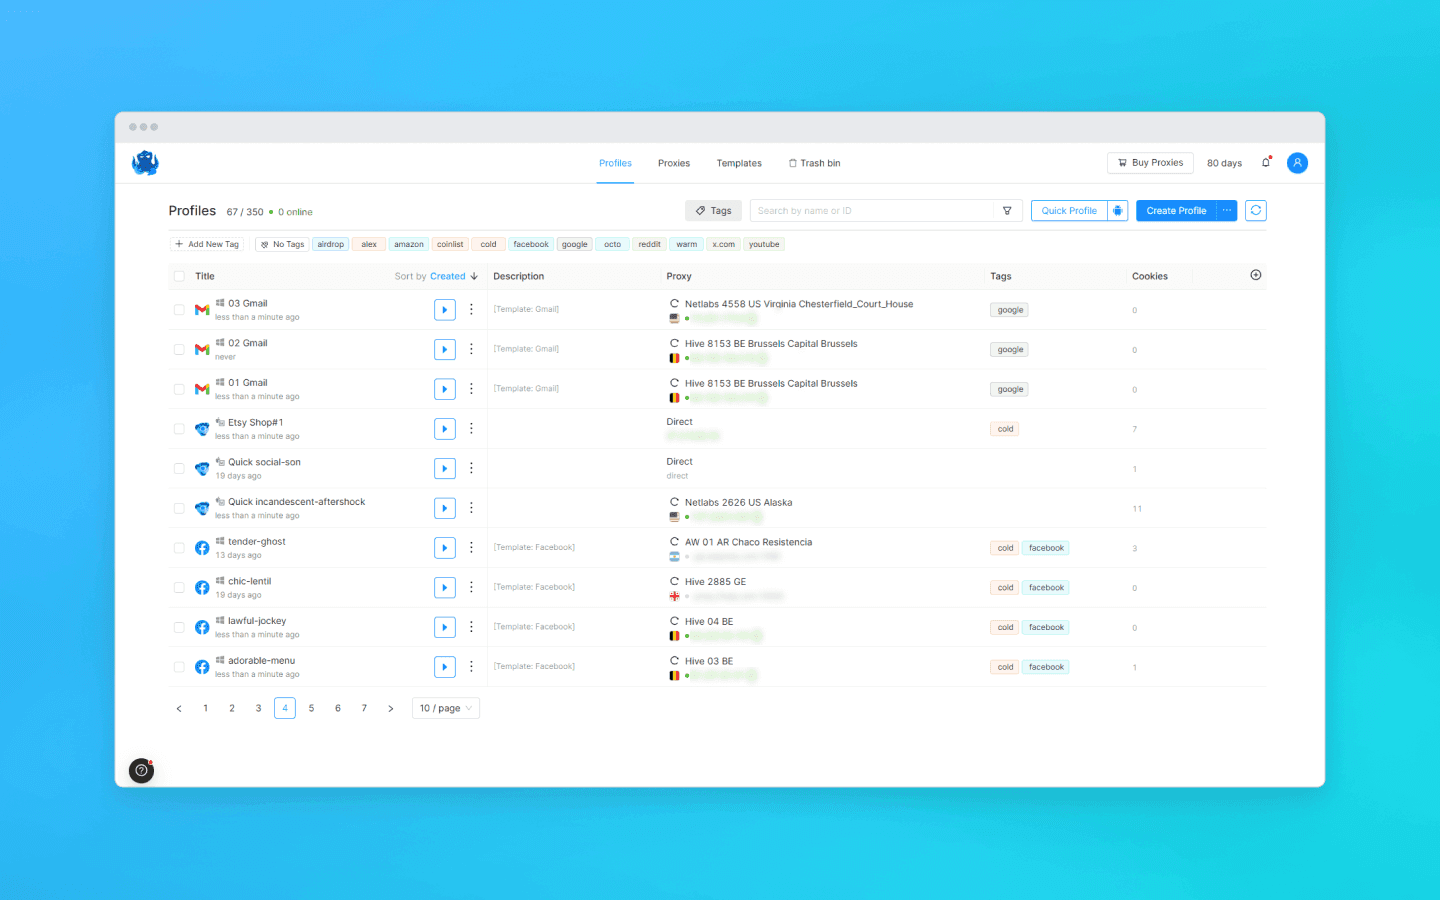The image size is (1440, 900).
Task: Click the Quick Profile button
Action: [x=1069, y=211]
